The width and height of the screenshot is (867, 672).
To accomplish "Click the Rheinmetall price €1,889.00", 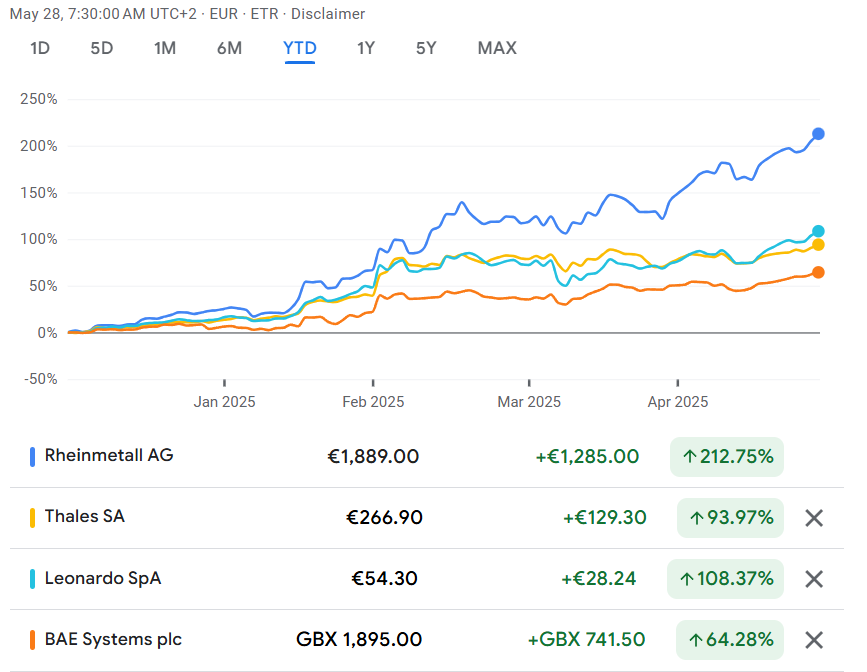I will 373,457.
